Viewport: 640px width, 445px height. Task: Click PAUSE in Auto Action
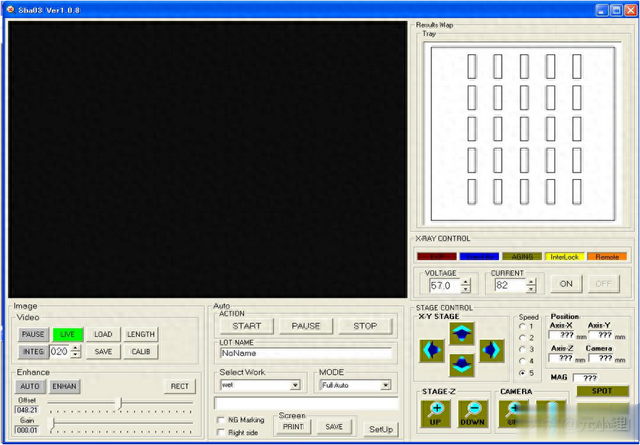[x=306, y=326]
